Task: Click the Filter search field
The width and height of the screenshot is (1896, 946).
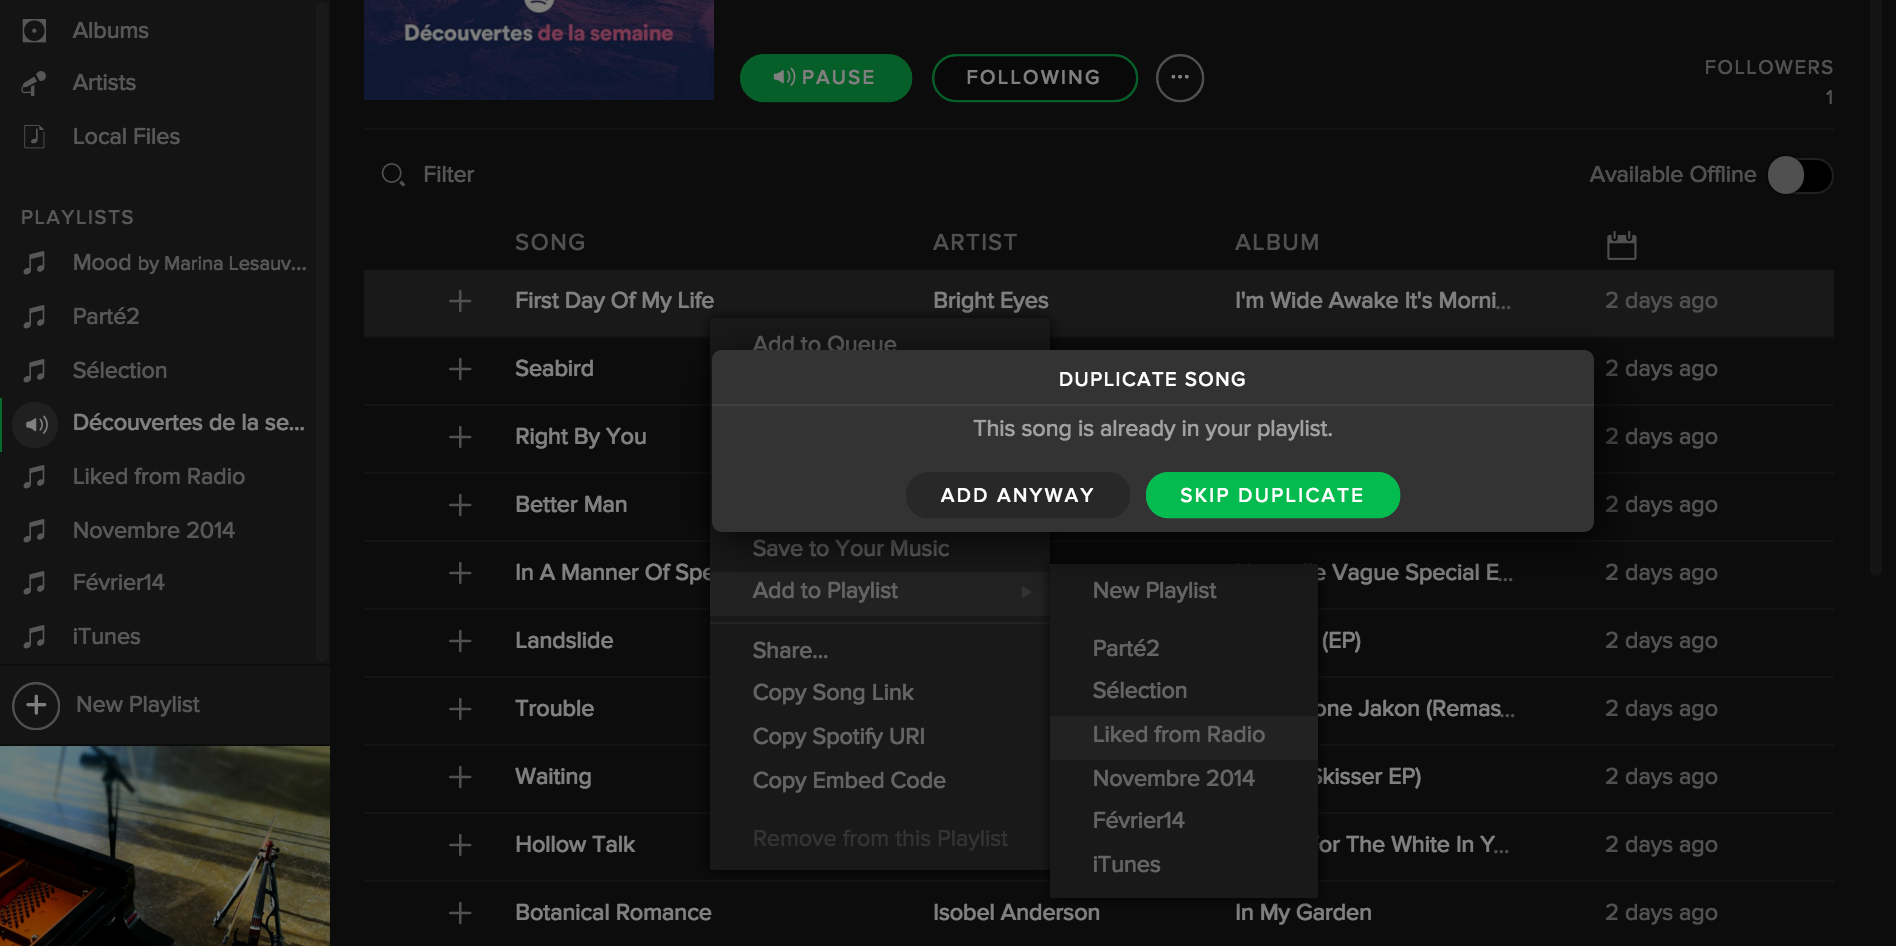Action: (x=449, y=175)
